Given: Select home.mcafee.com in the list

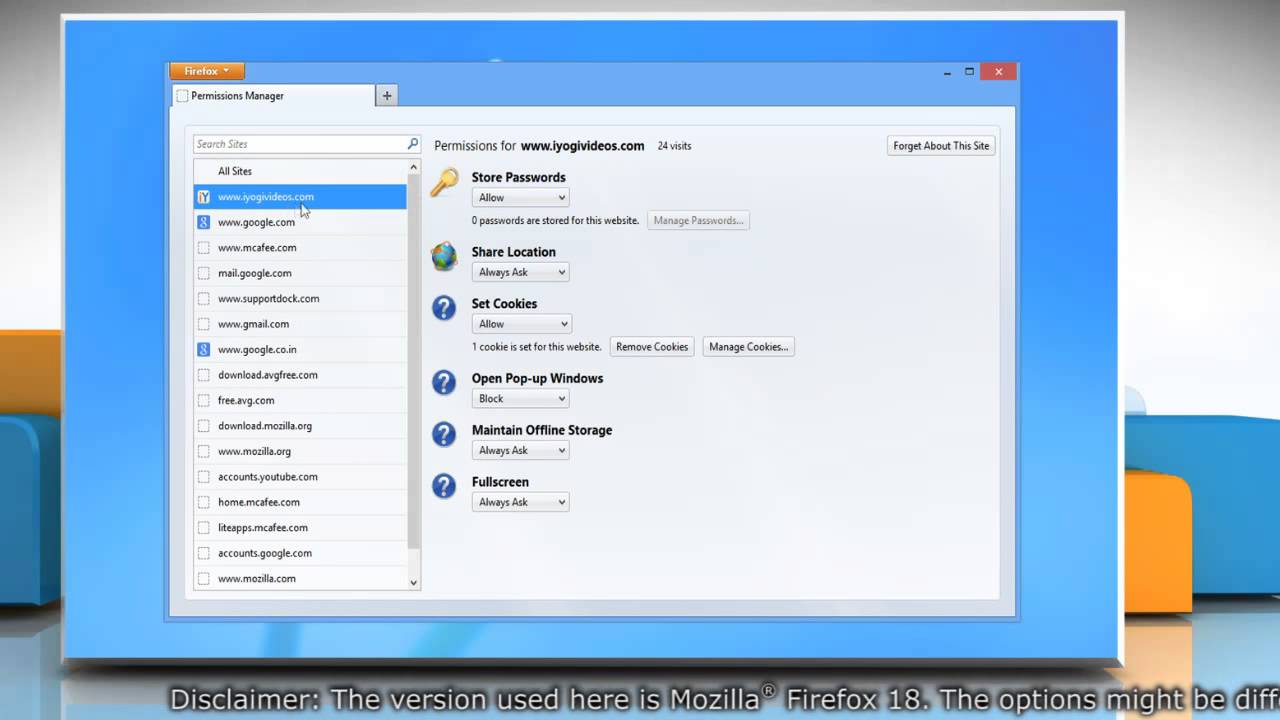Looking at the screenshot, I should click(300, 502).
